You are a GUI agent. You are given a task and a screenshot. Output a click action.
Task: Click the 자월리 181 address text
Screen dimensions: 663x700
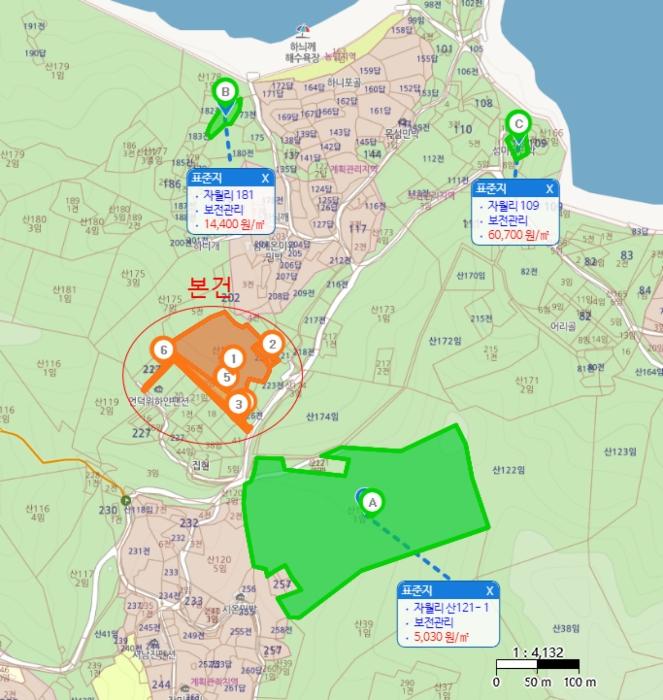(228, 195)
